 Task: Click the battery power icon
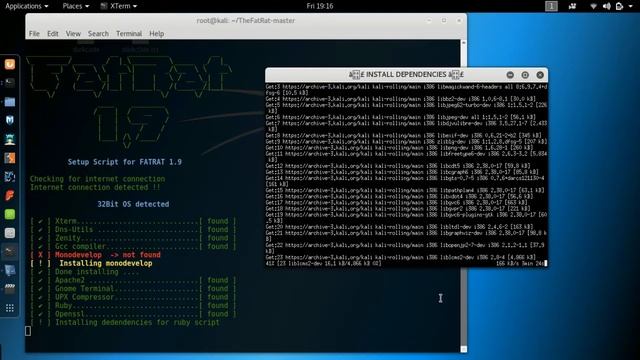(619, 6)
